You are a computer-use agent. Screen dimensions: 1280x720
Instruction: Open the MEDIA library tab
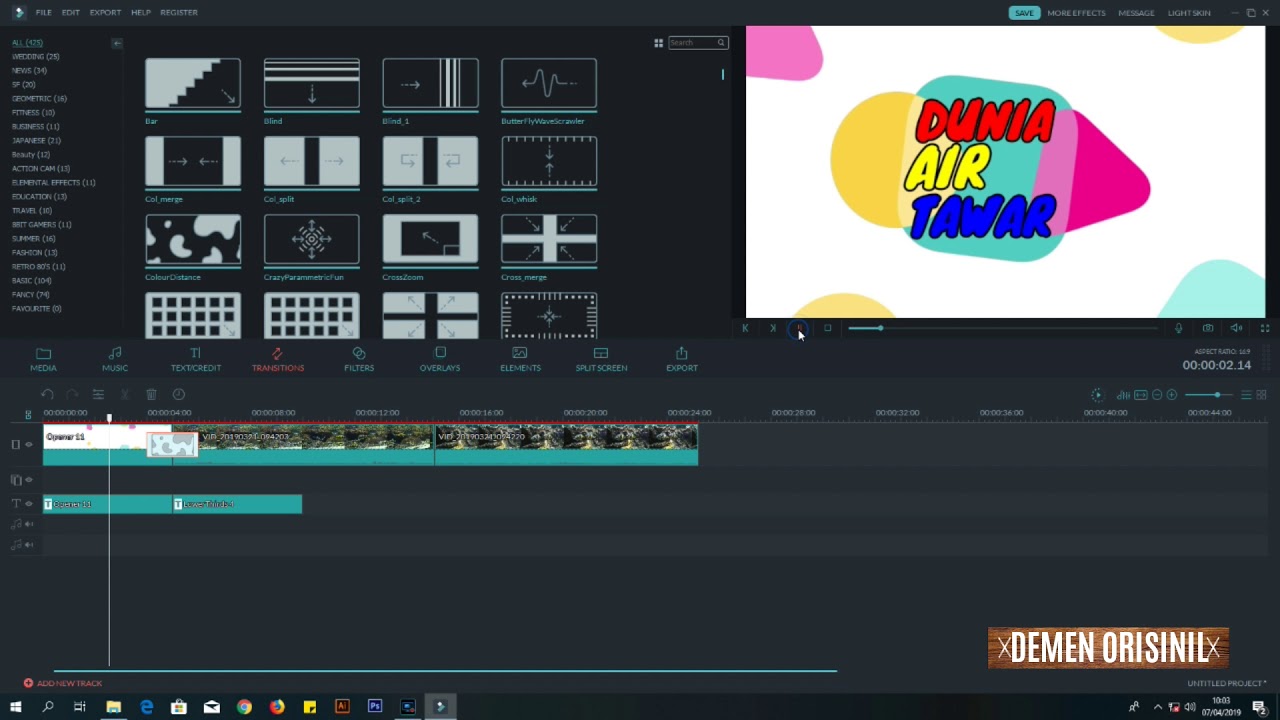pos(43,360)
